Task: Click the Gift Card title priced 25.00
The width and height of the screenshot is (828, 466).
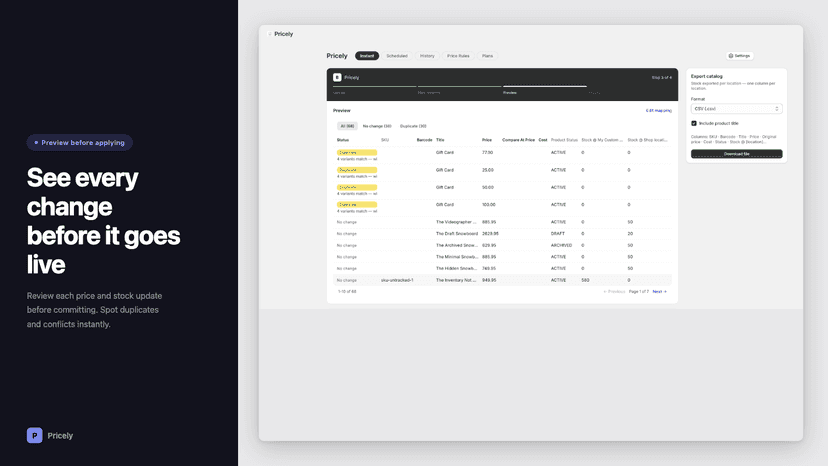Action: click(445, 170)
